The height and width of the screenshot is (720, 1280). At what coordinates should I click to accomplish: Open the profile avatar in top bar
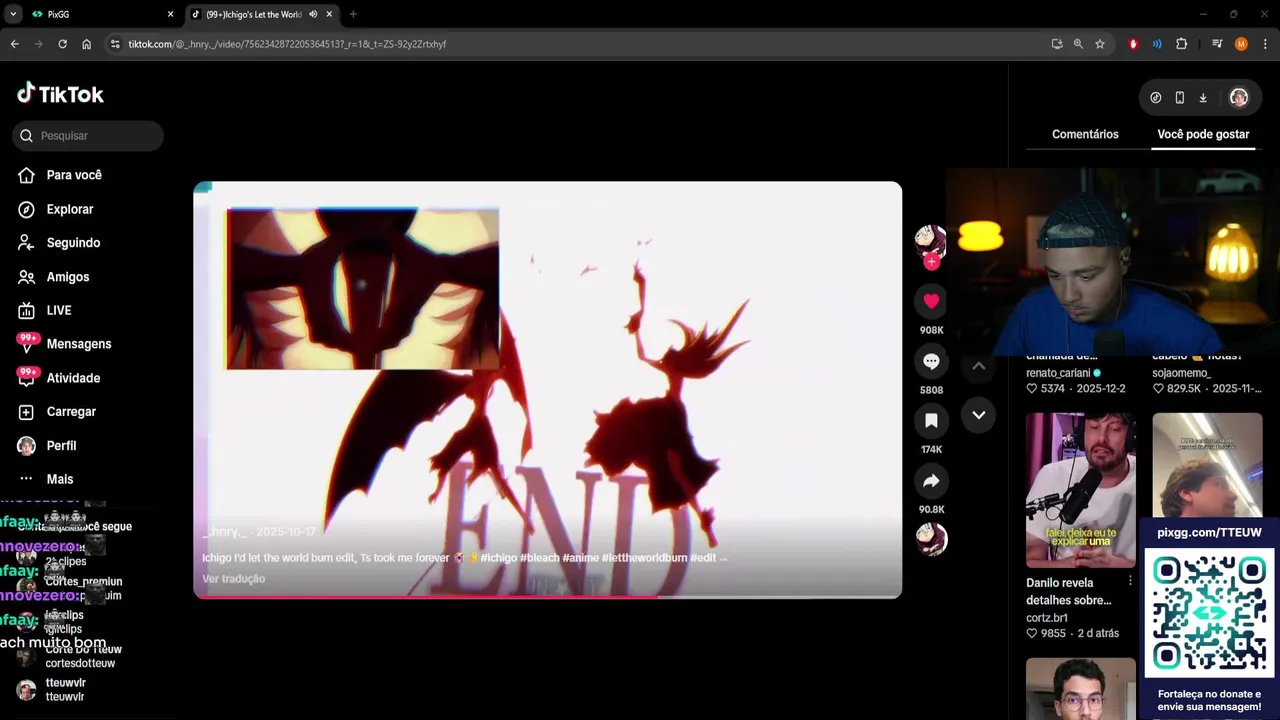point(1239,97)
